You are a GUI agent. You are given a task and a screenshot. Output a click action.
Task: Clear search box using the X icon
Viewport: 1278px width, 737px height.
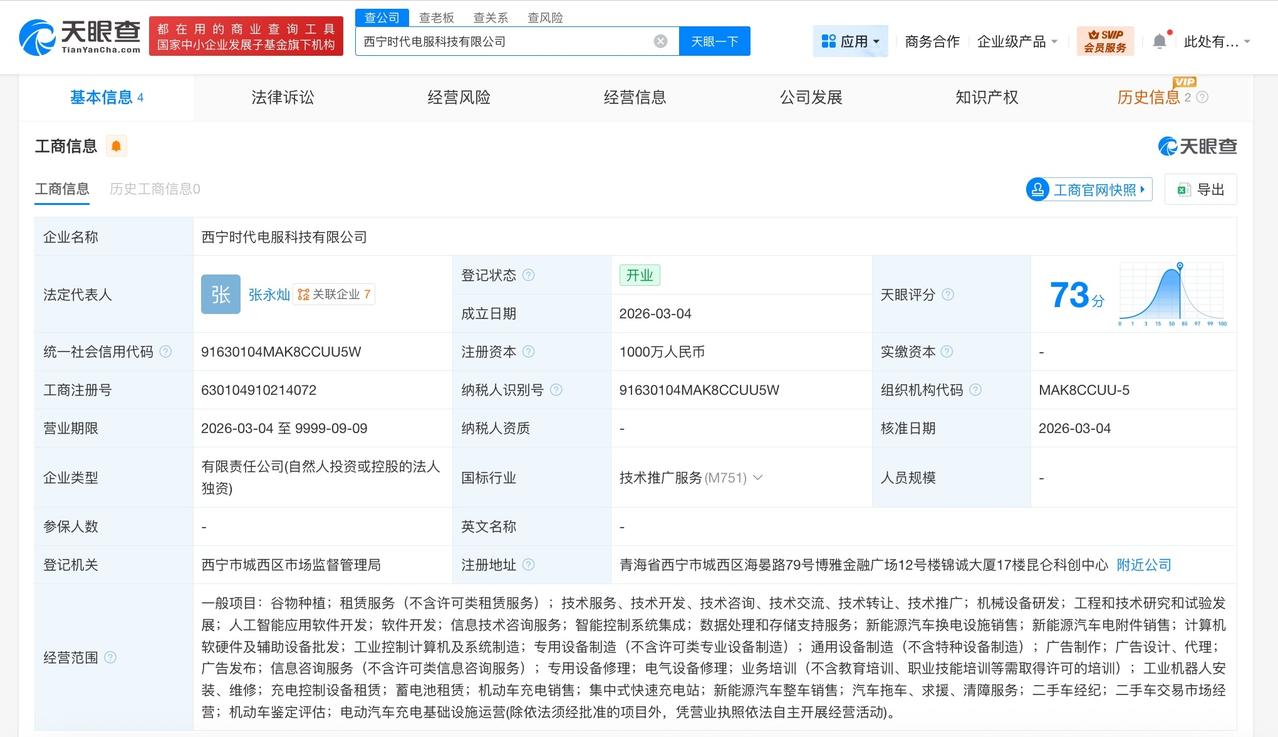click(x=659, y=41)
